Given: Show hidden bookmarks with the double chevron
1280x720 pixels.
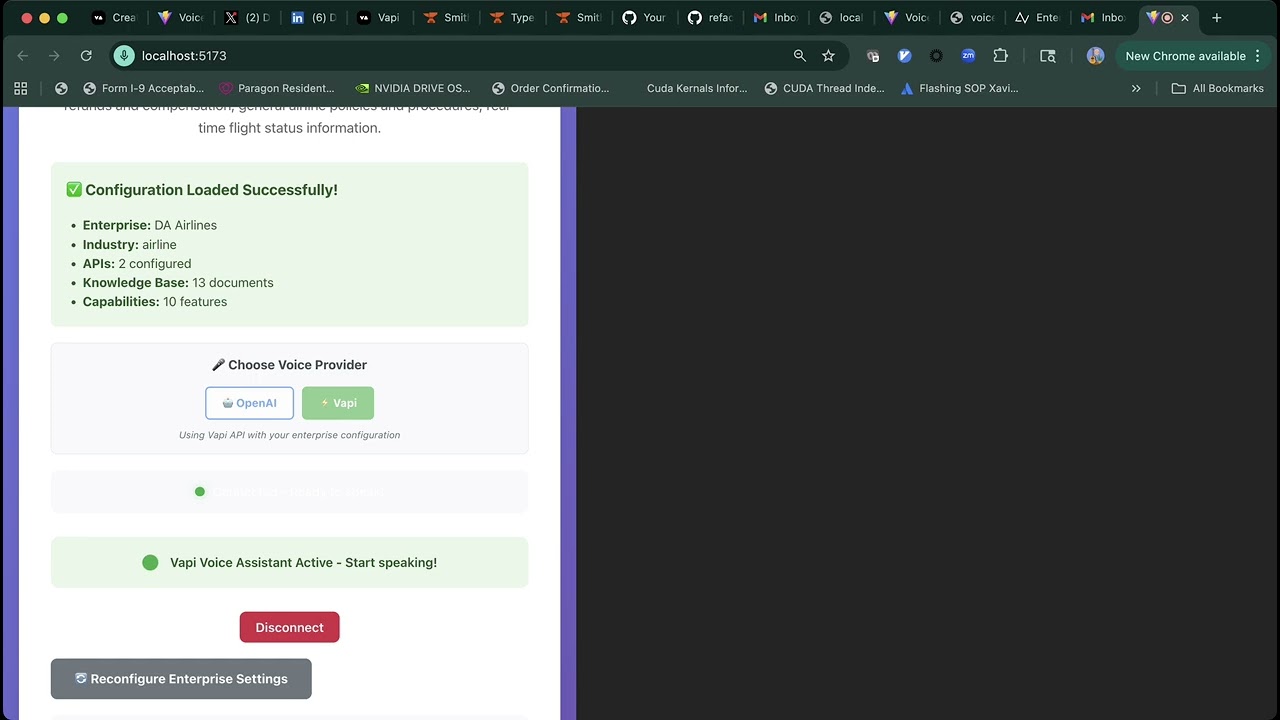Looking at the screenshot, I should (x=1136, y=88).
